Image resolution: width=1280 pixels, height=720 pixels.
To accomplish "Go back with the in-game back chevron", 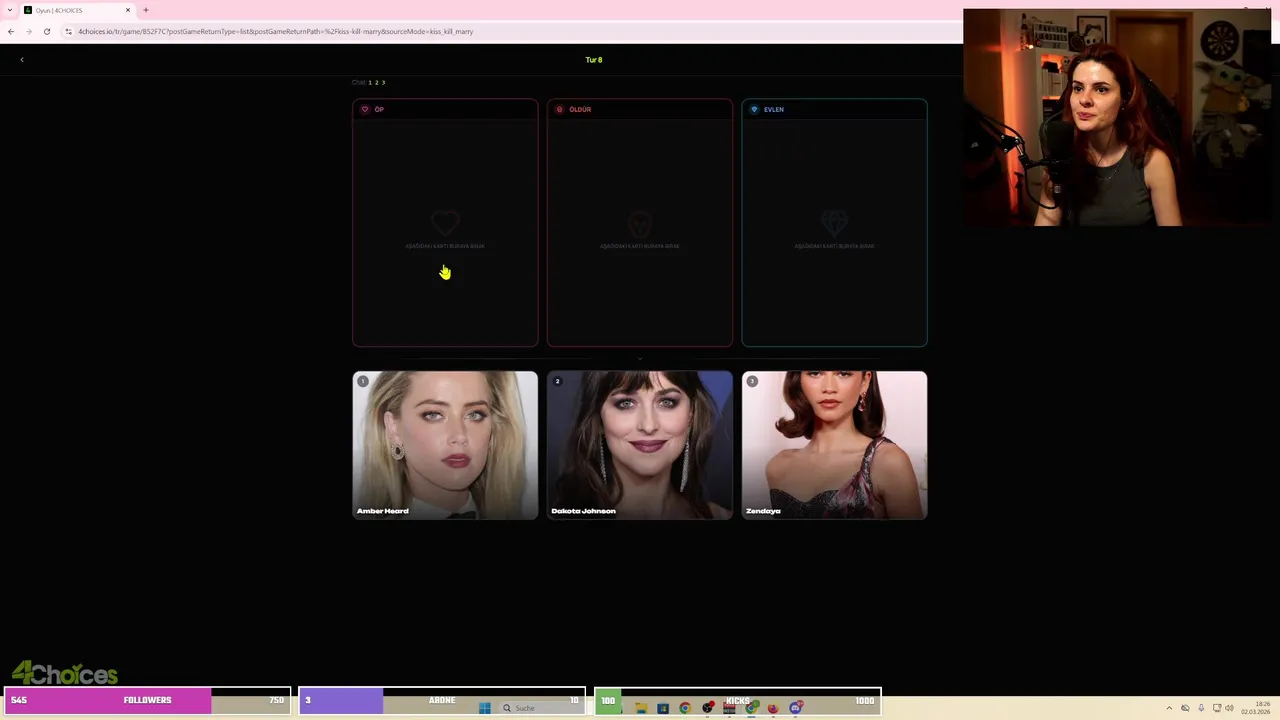I will pos(22,60).
